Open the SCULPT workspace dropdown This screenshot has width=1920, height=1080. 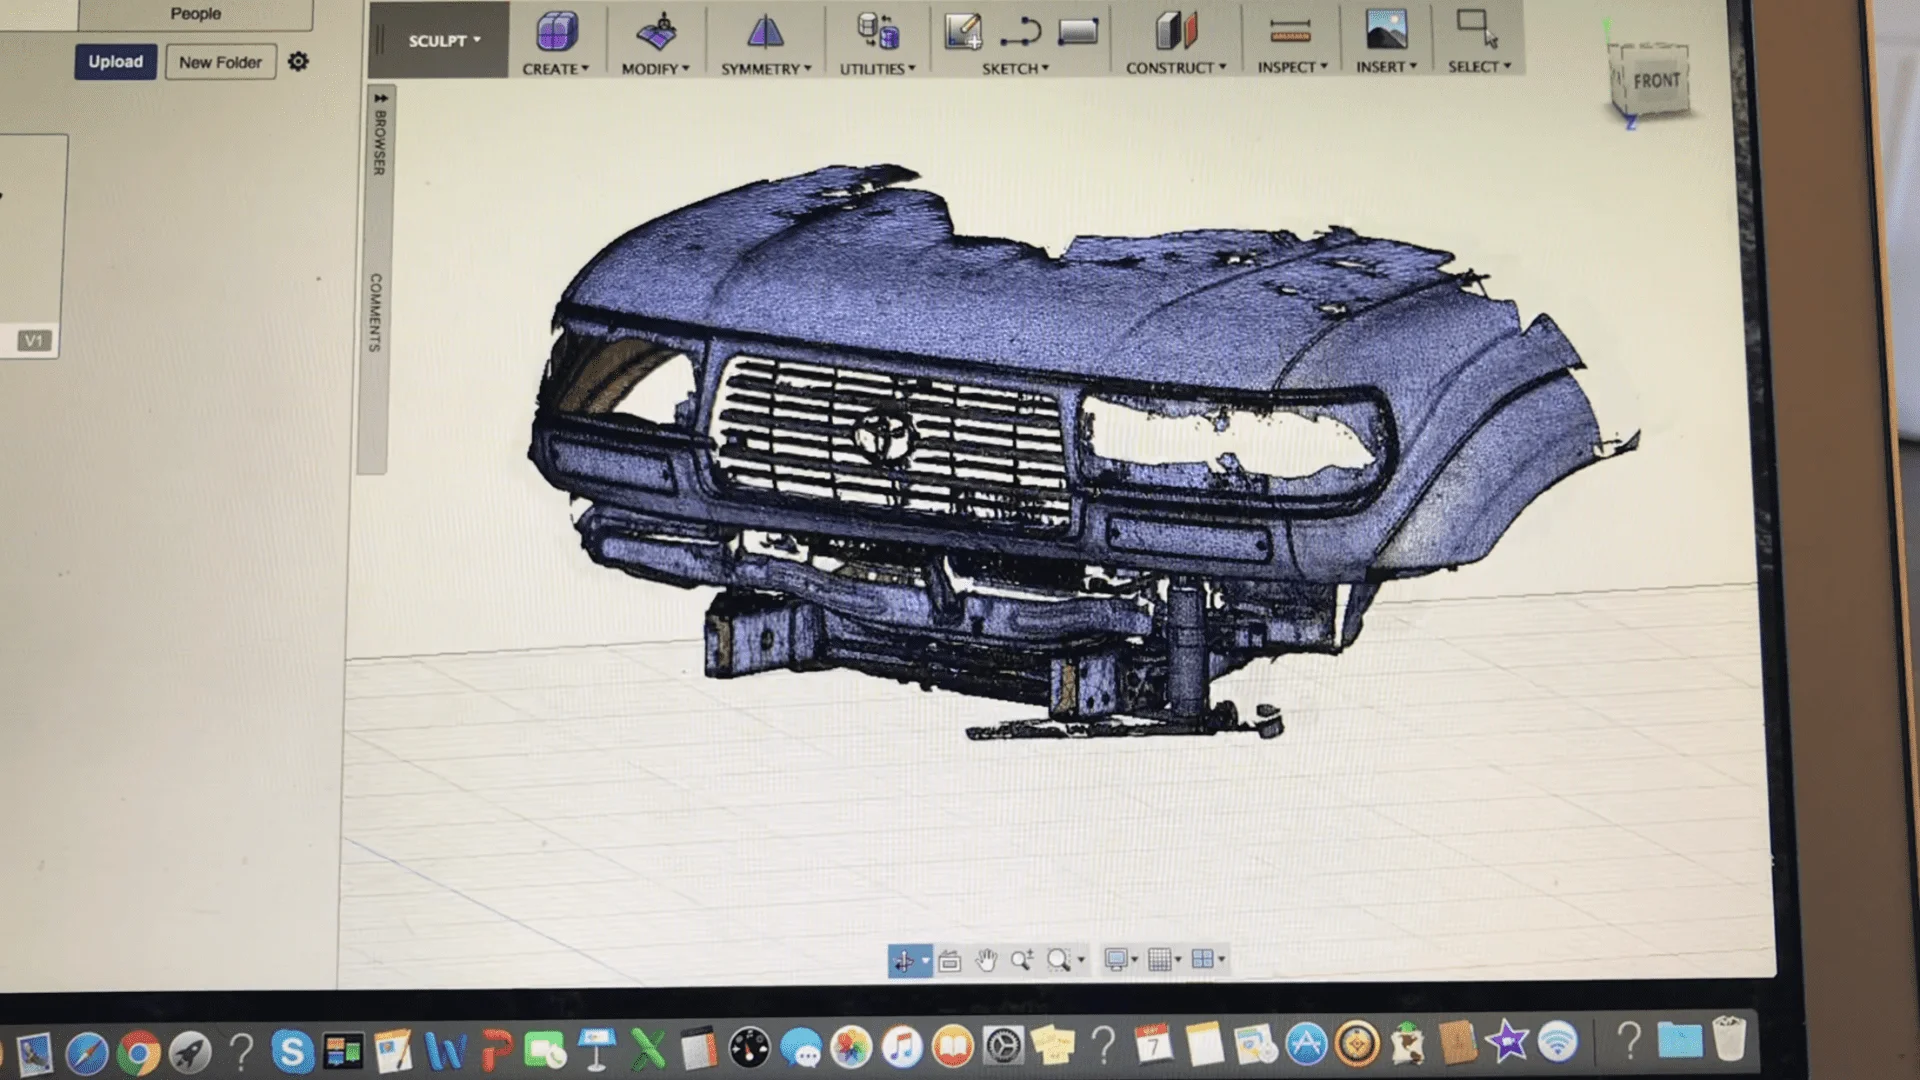click(444, 41)
